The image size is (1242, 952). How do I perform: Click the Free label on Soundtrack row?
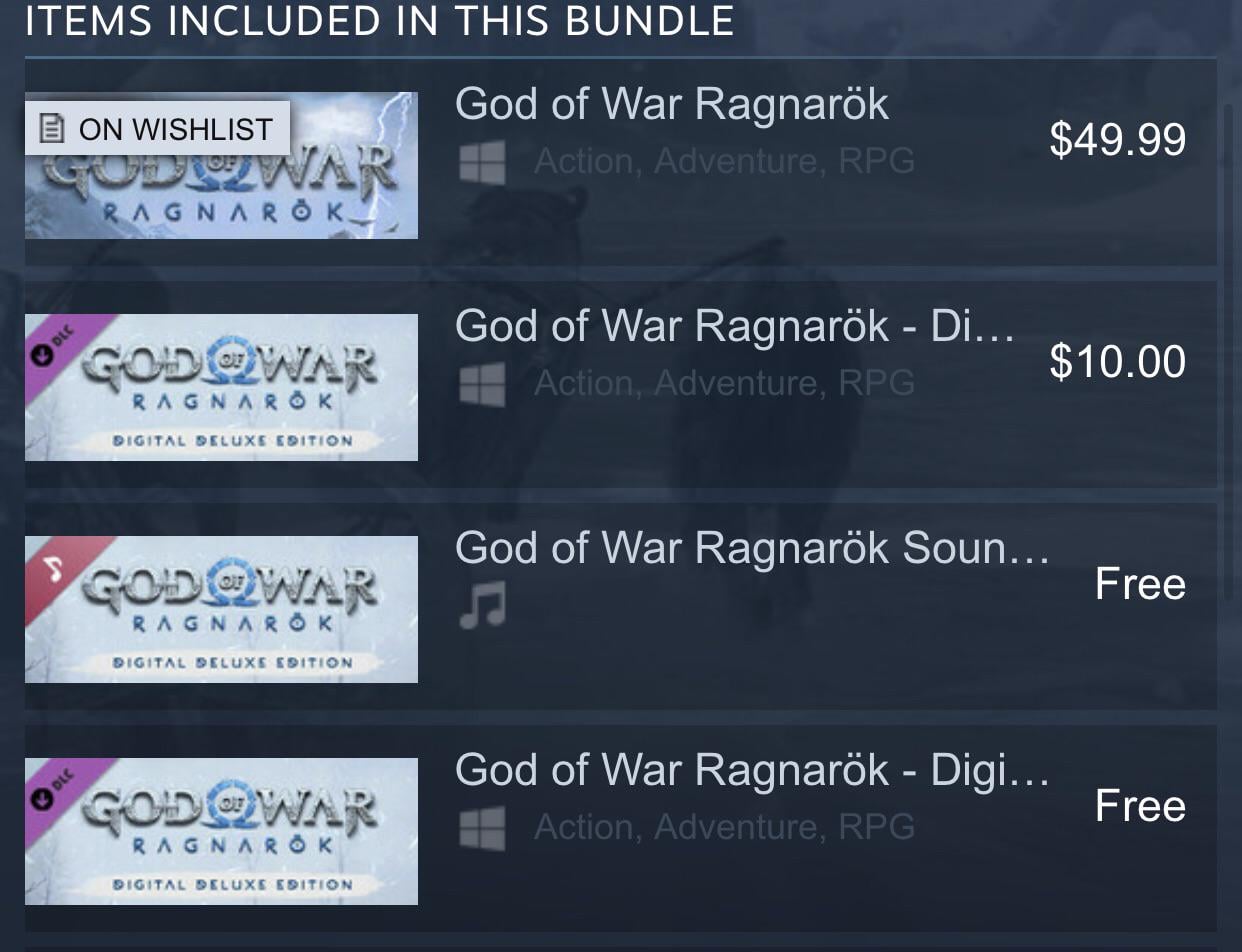click(1141, 584)
